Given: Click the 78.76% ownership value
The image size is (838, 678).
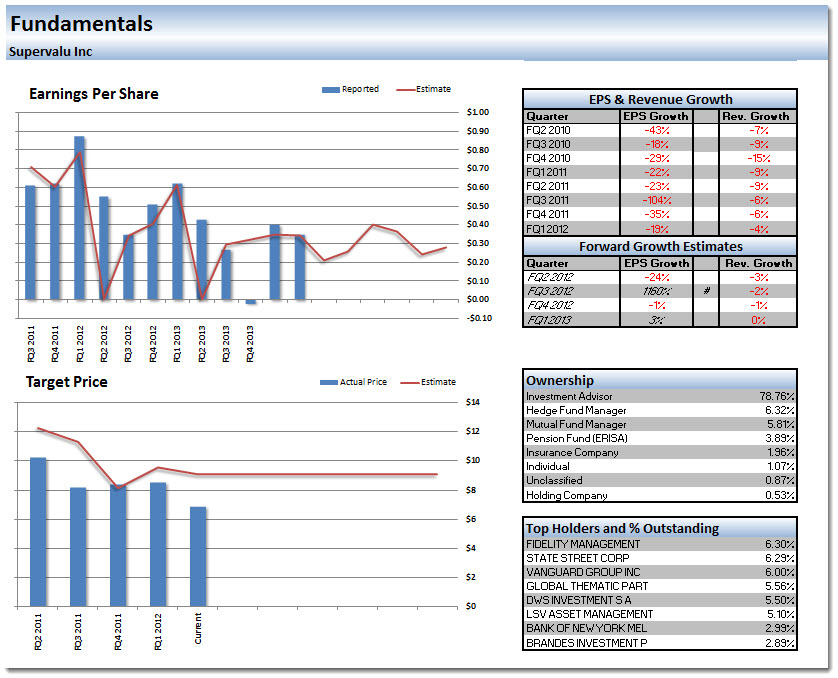Looking at the screenshot, I should 777,396.
